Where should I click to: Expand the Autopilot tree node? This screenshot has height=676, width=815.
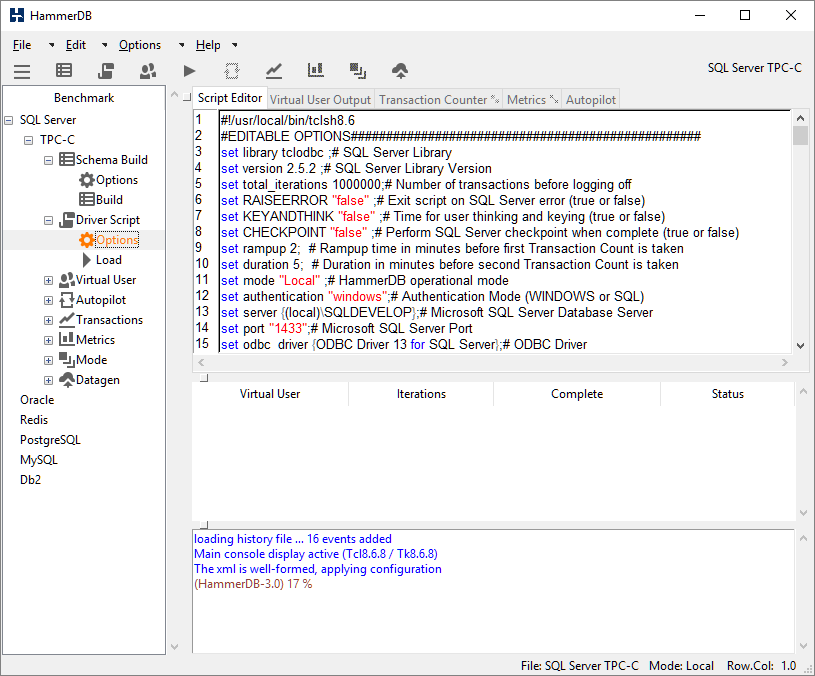(48, 300)
